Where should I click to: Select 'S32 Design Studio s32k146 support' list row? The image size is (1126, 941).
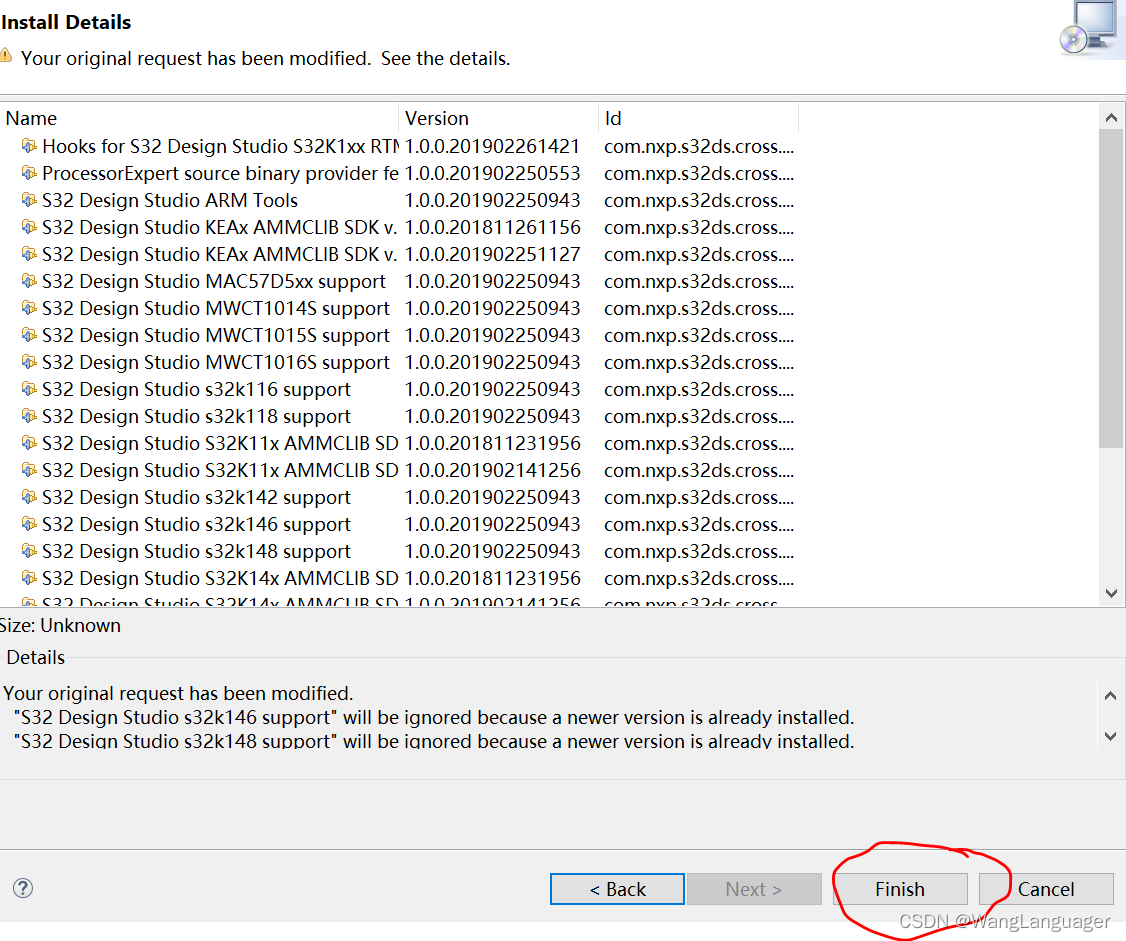coord(196,524)
